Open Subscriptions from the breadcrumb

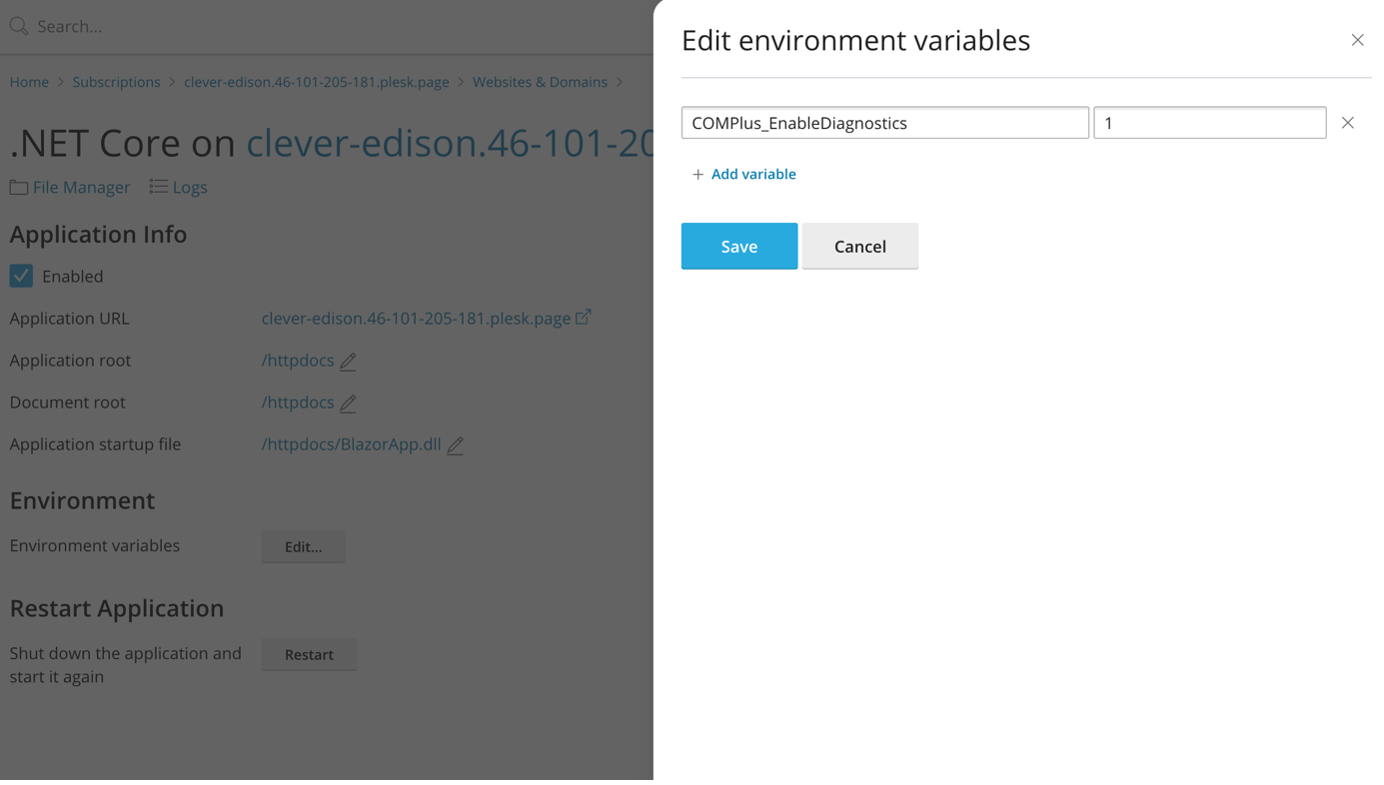coord(116,81)
